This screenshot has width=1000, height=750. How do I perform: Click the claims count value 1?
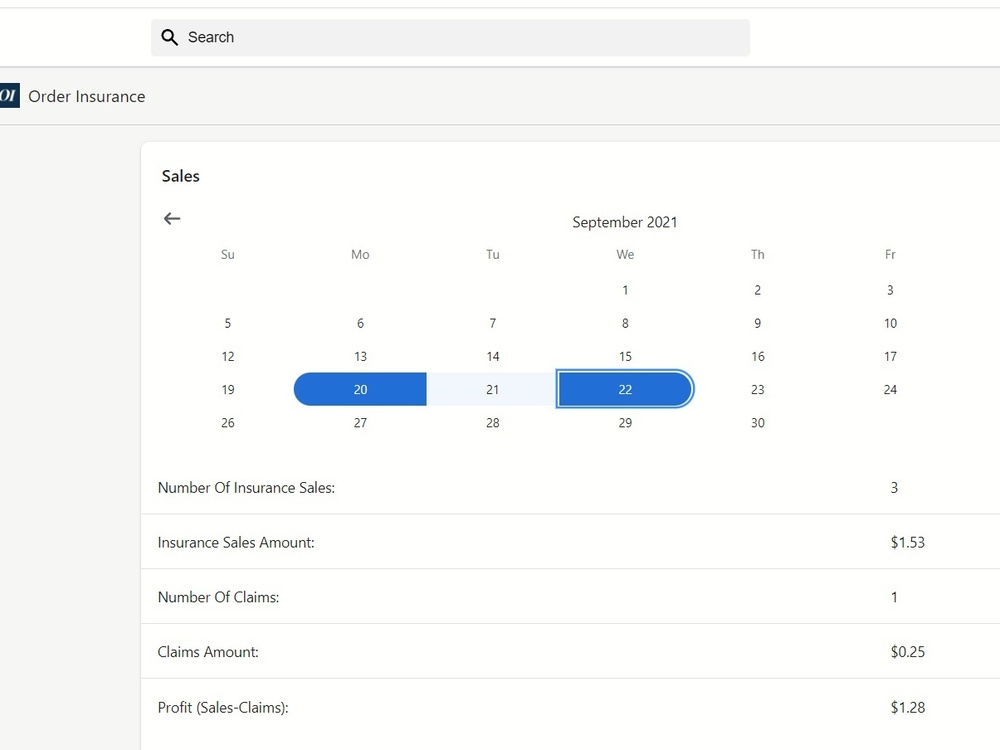[x=894, y=598]
